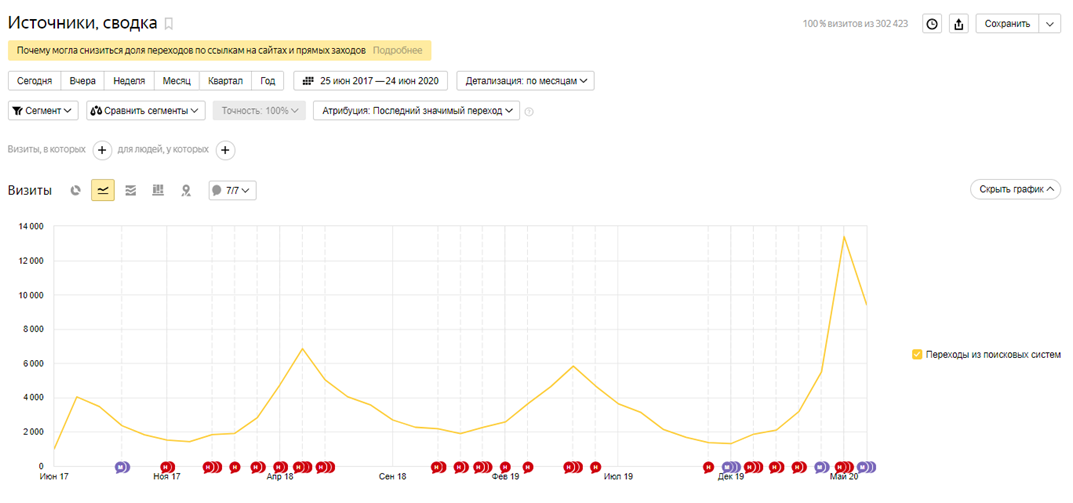The width and height of the screenshot is (1073, 503).
Task: Open annotations 7/7 dropdown
Action: tap(233, 190)
